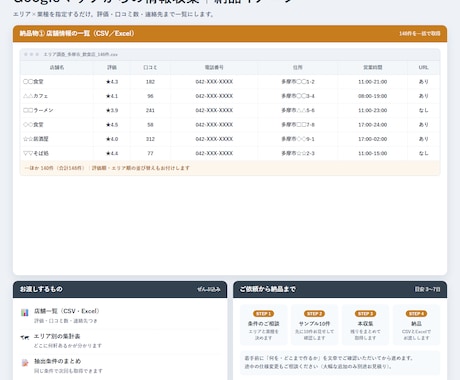Click the hours cell 08:00-19:00

pyautogui.click(x=373, y=96)
